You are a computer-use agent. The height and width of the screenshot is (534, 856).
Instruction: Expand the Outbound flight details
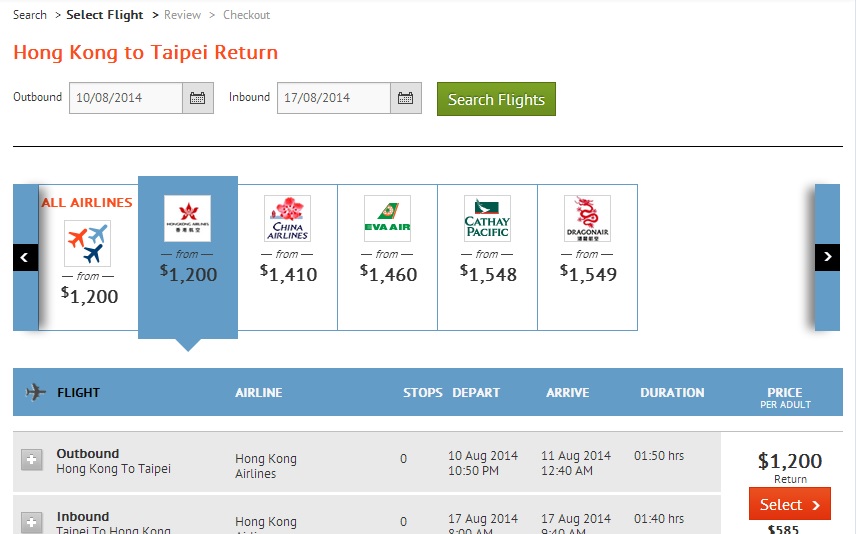coord(32,459)
